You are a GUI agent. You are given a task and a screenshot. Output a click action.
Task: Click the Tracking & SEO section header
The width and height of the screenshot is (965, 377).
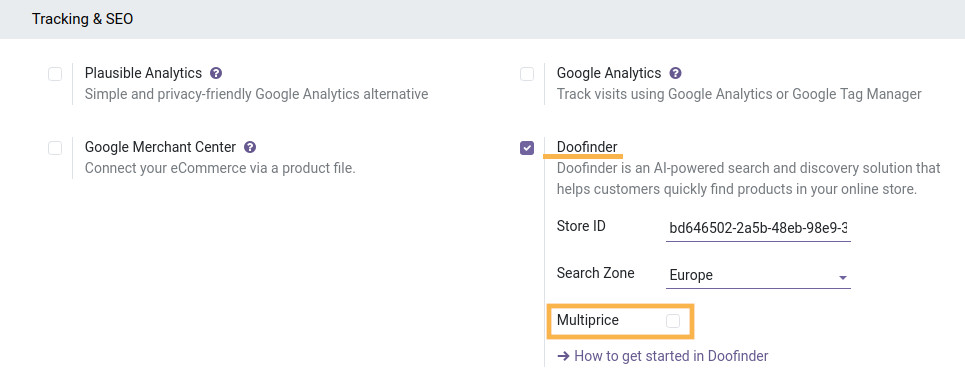pos(82,19)
